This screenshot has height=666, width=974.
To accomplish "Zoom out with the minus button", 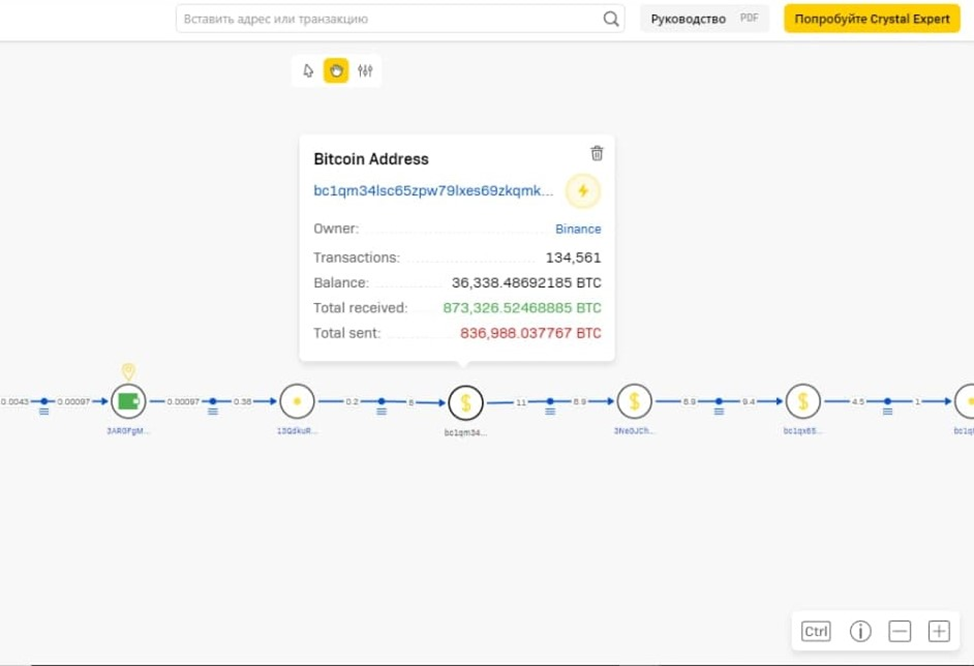I will [899, 631].
